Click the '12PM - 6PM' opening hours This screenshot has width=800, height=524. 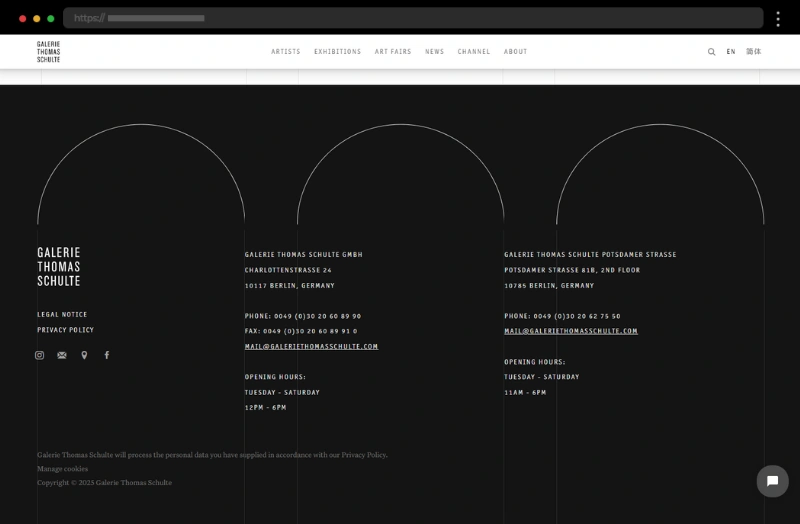(265, 408)
